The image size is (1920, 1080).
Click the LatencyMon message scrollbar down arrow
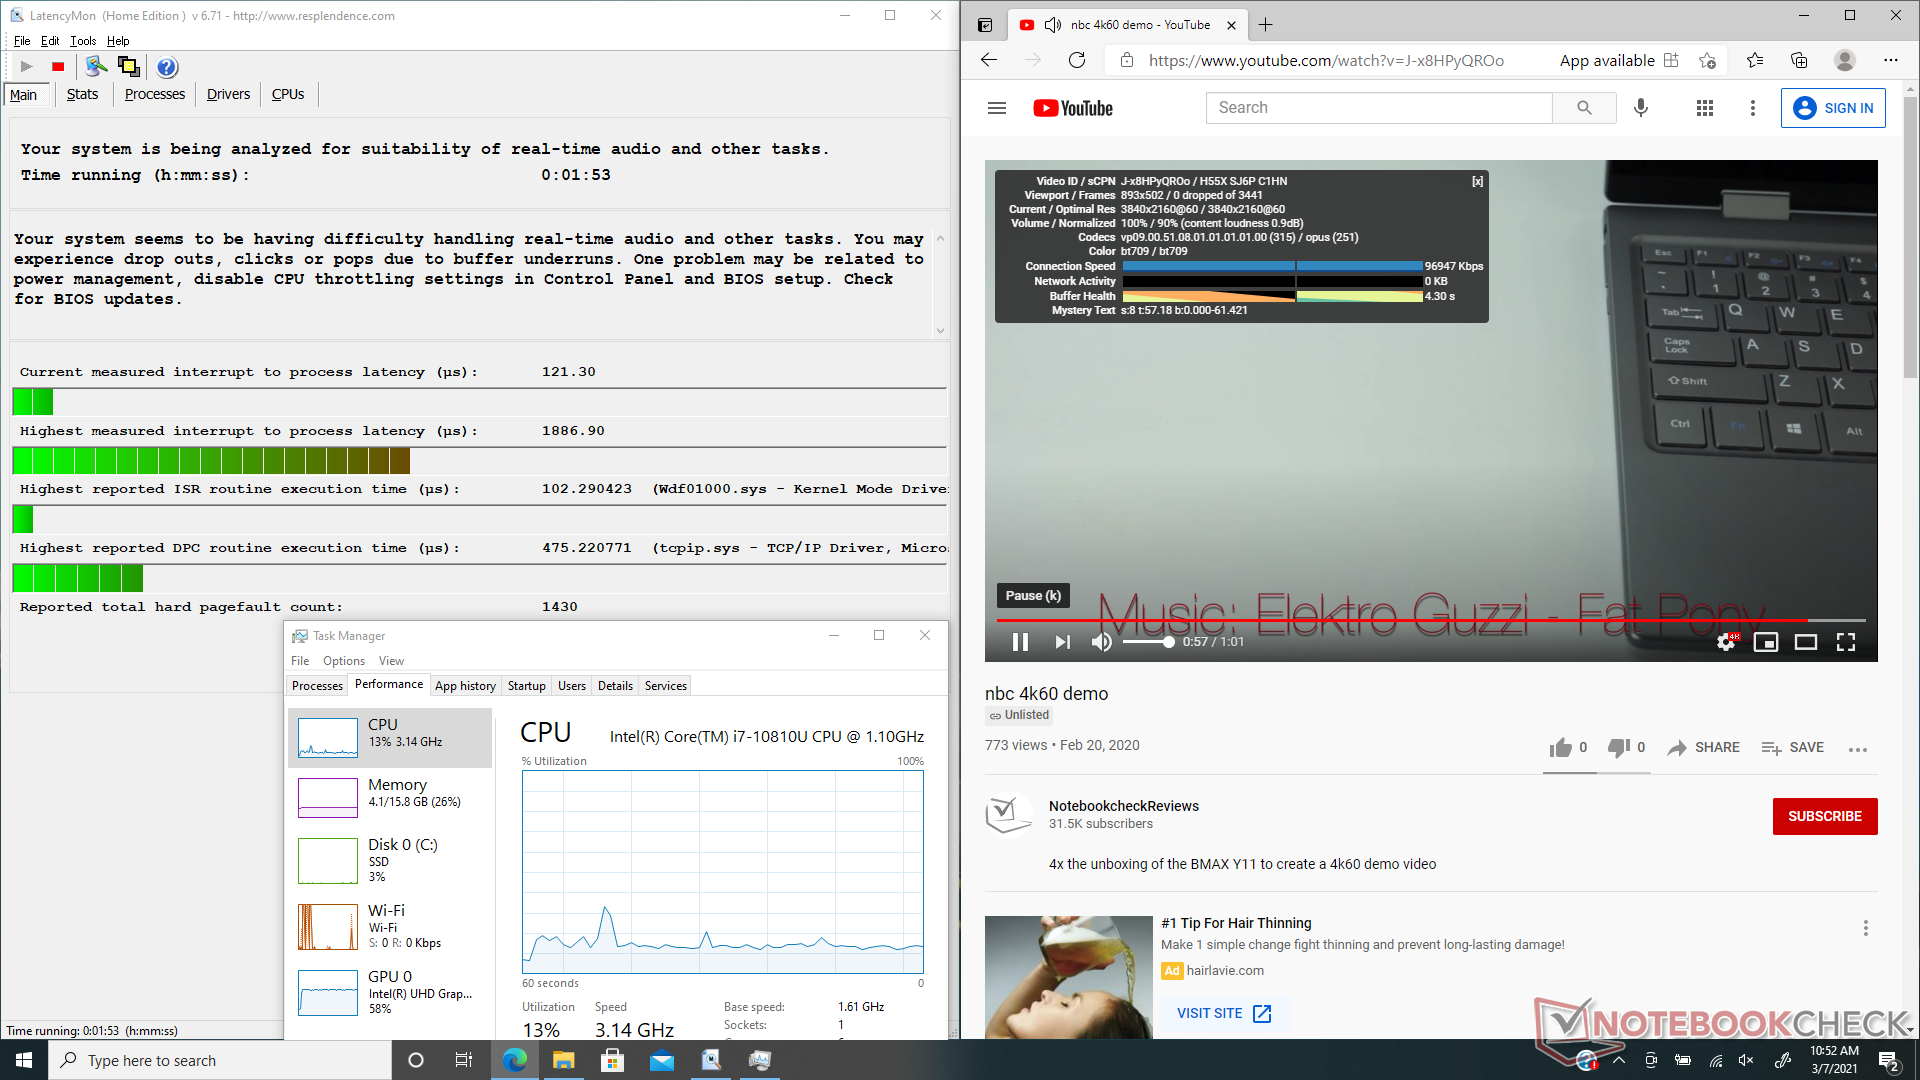pos(940,330)
